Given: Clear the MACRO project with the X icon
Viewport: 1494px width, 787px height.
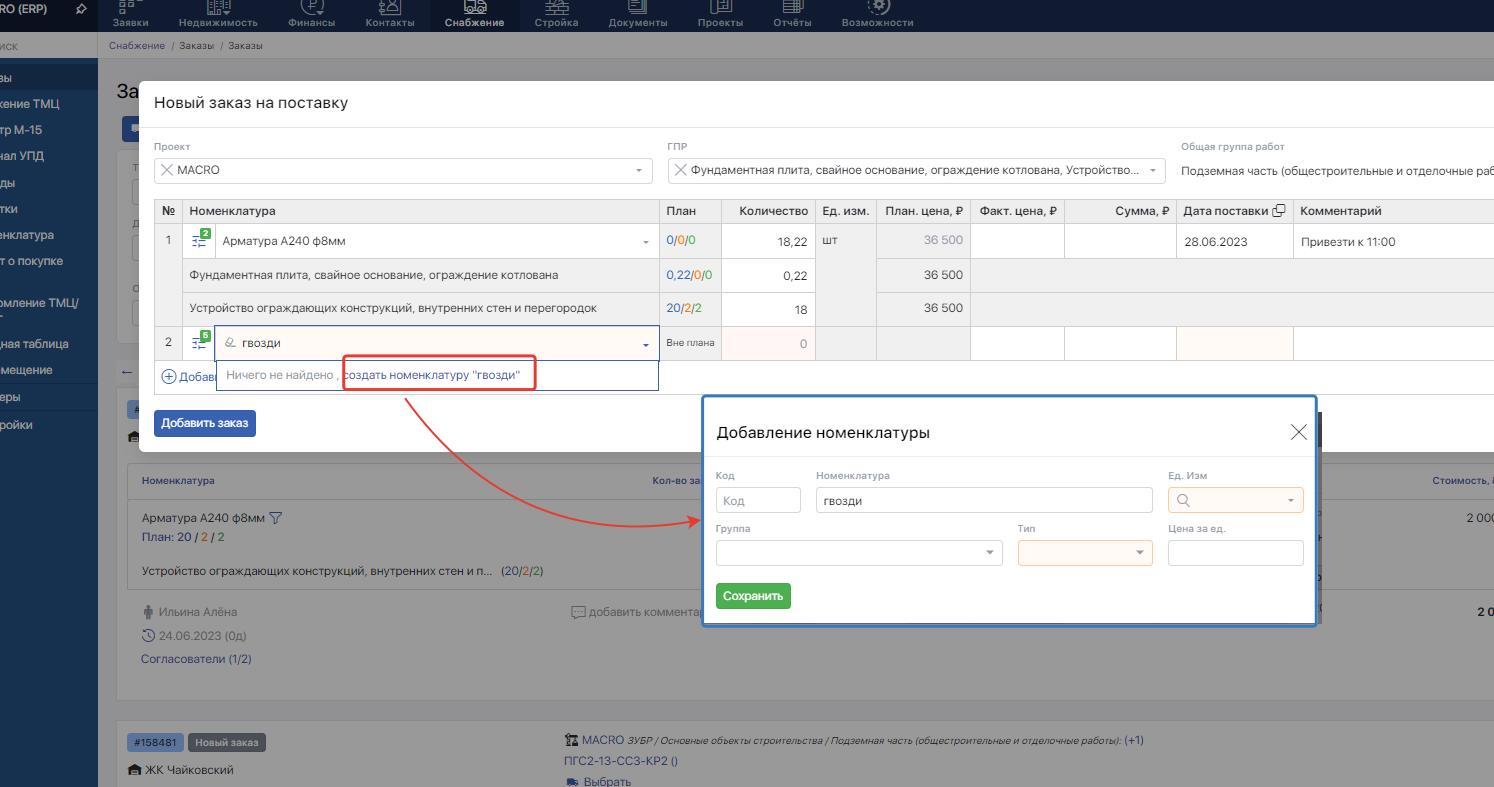Looking at the screenshot, I should [x=166, y=171].
